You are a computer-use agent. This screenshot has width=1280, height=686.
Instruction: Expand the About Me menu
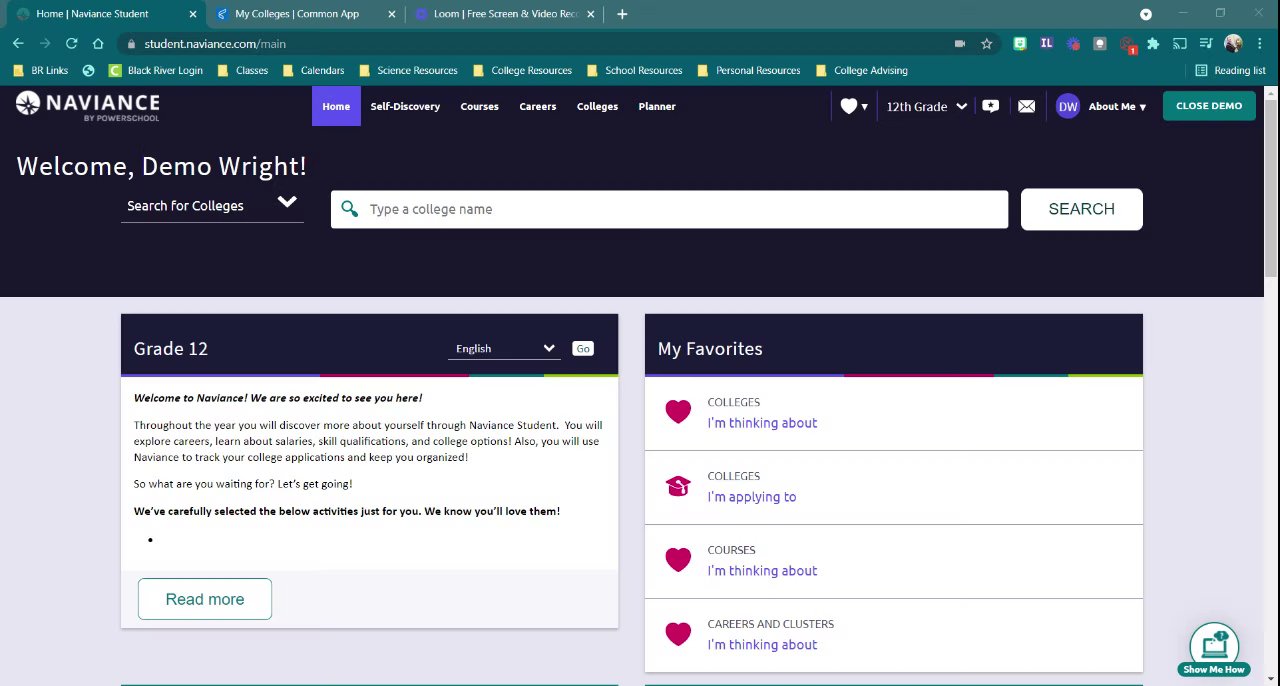1117,106
